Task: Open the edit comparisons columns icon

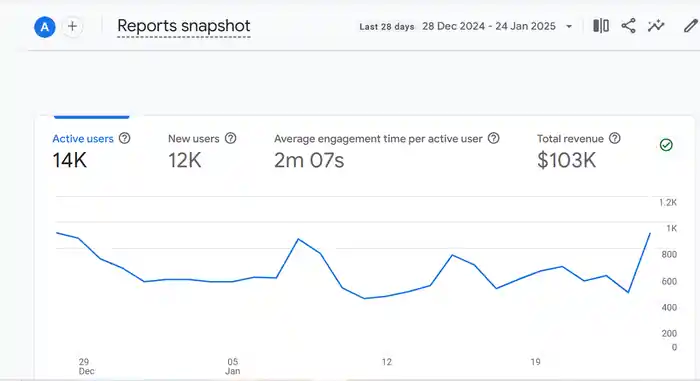Action: 601,26
